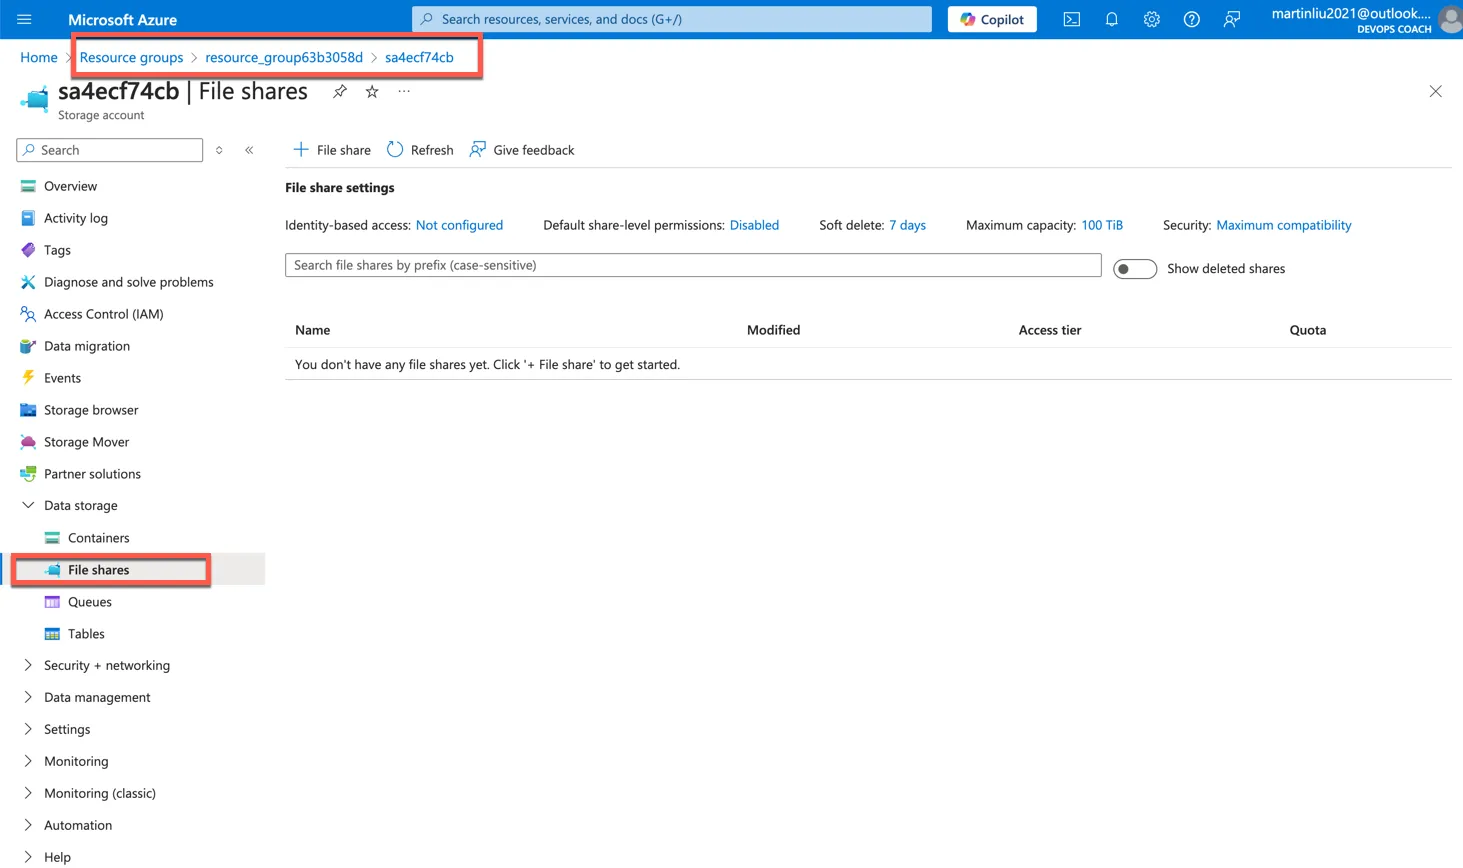This screenshot has width=1463, height=868.
Task: Click the help question mark icon
Action: (x=1191, y=19)
